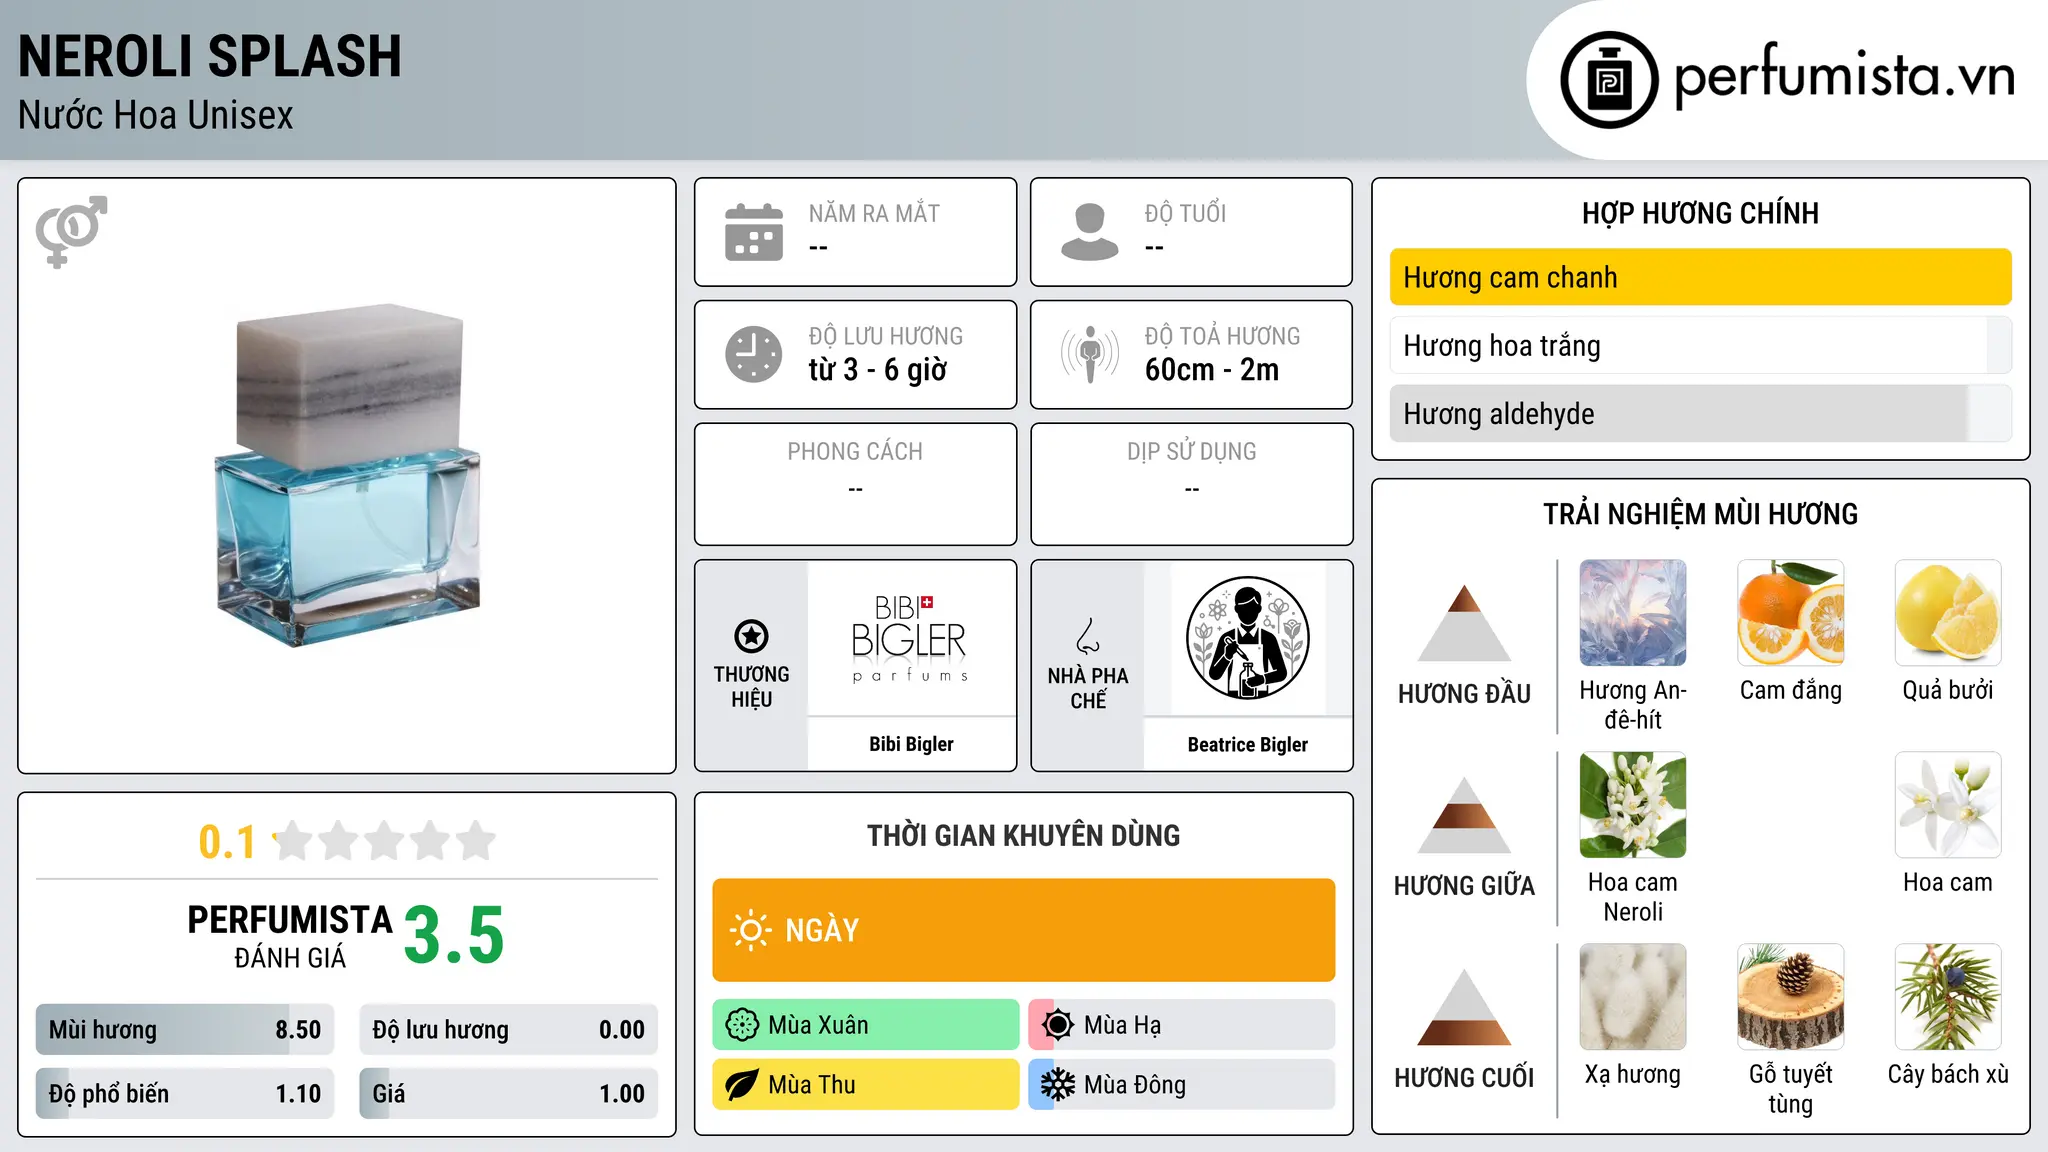
Task: Click the Nước Hoa Unisex subtitle
Action: coord(156,115)
